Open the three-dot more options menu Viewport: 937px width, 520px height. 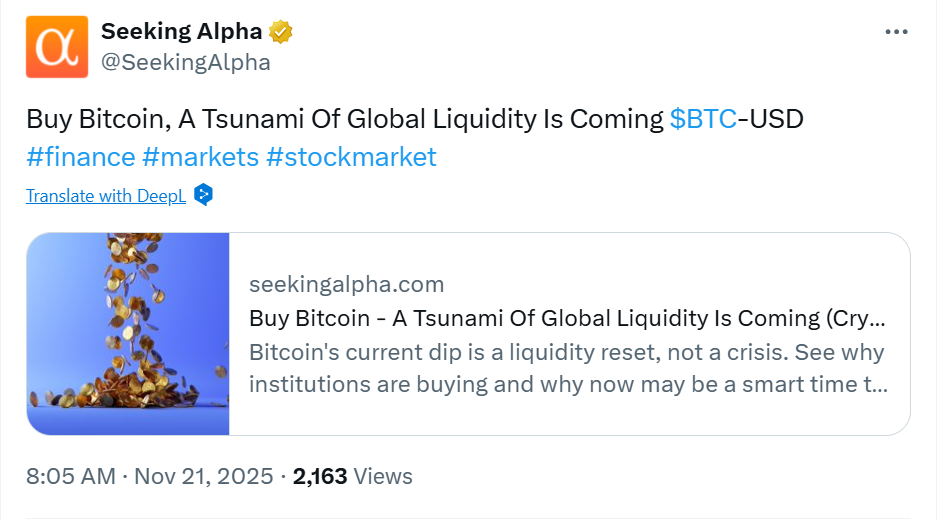coord(896,32)
